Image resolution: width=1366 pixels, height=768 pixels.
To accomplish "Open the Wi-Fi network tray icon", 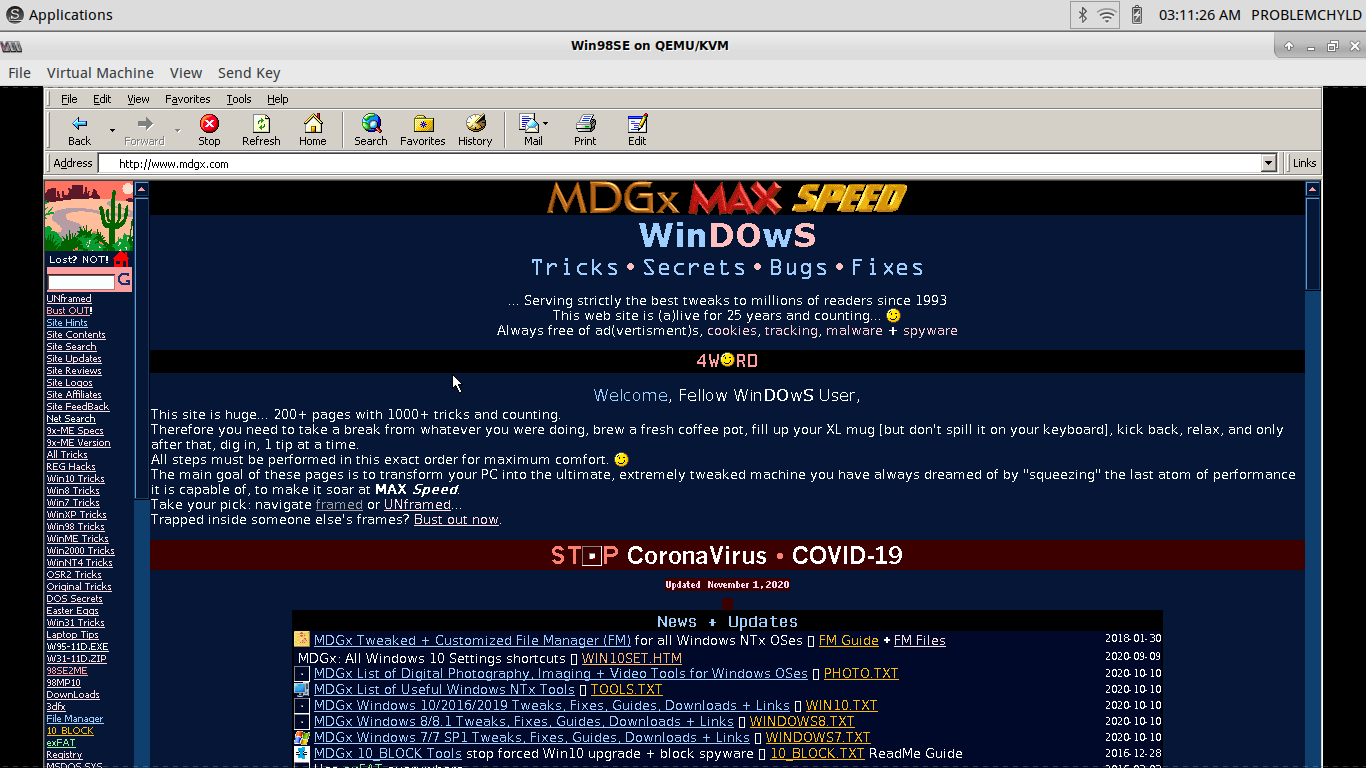I will [x=1107, y=15].
